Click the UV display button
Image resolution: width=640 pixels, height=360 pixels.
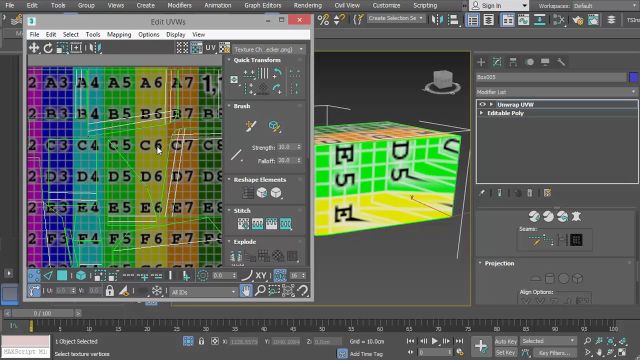point(210,48)
